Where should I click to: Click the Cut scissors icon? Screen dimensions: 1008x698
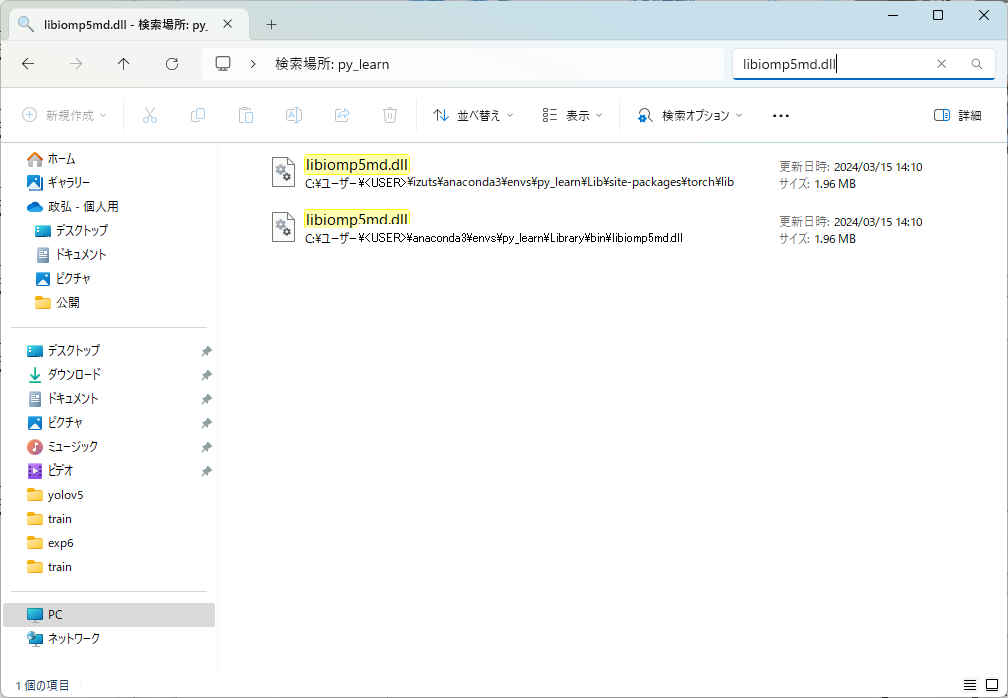(150, 115)
